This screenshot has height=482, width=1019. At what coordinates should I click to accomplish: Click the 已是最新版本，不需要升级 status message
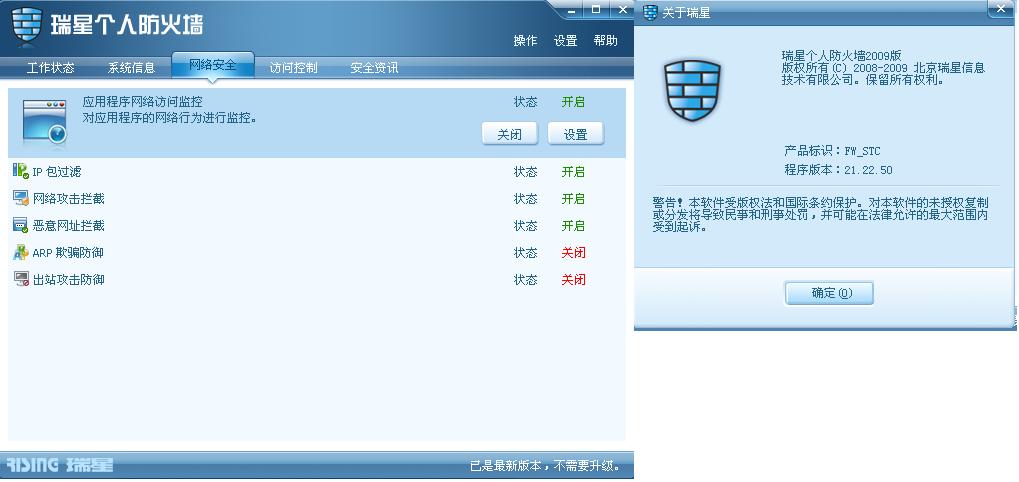(545, 466)
